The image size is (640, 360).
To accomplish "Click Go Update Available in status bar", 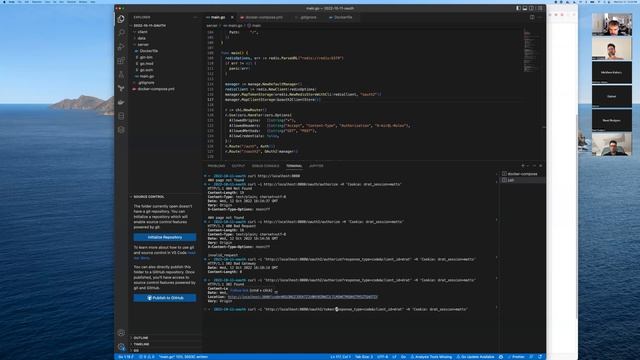I will 475,357.
